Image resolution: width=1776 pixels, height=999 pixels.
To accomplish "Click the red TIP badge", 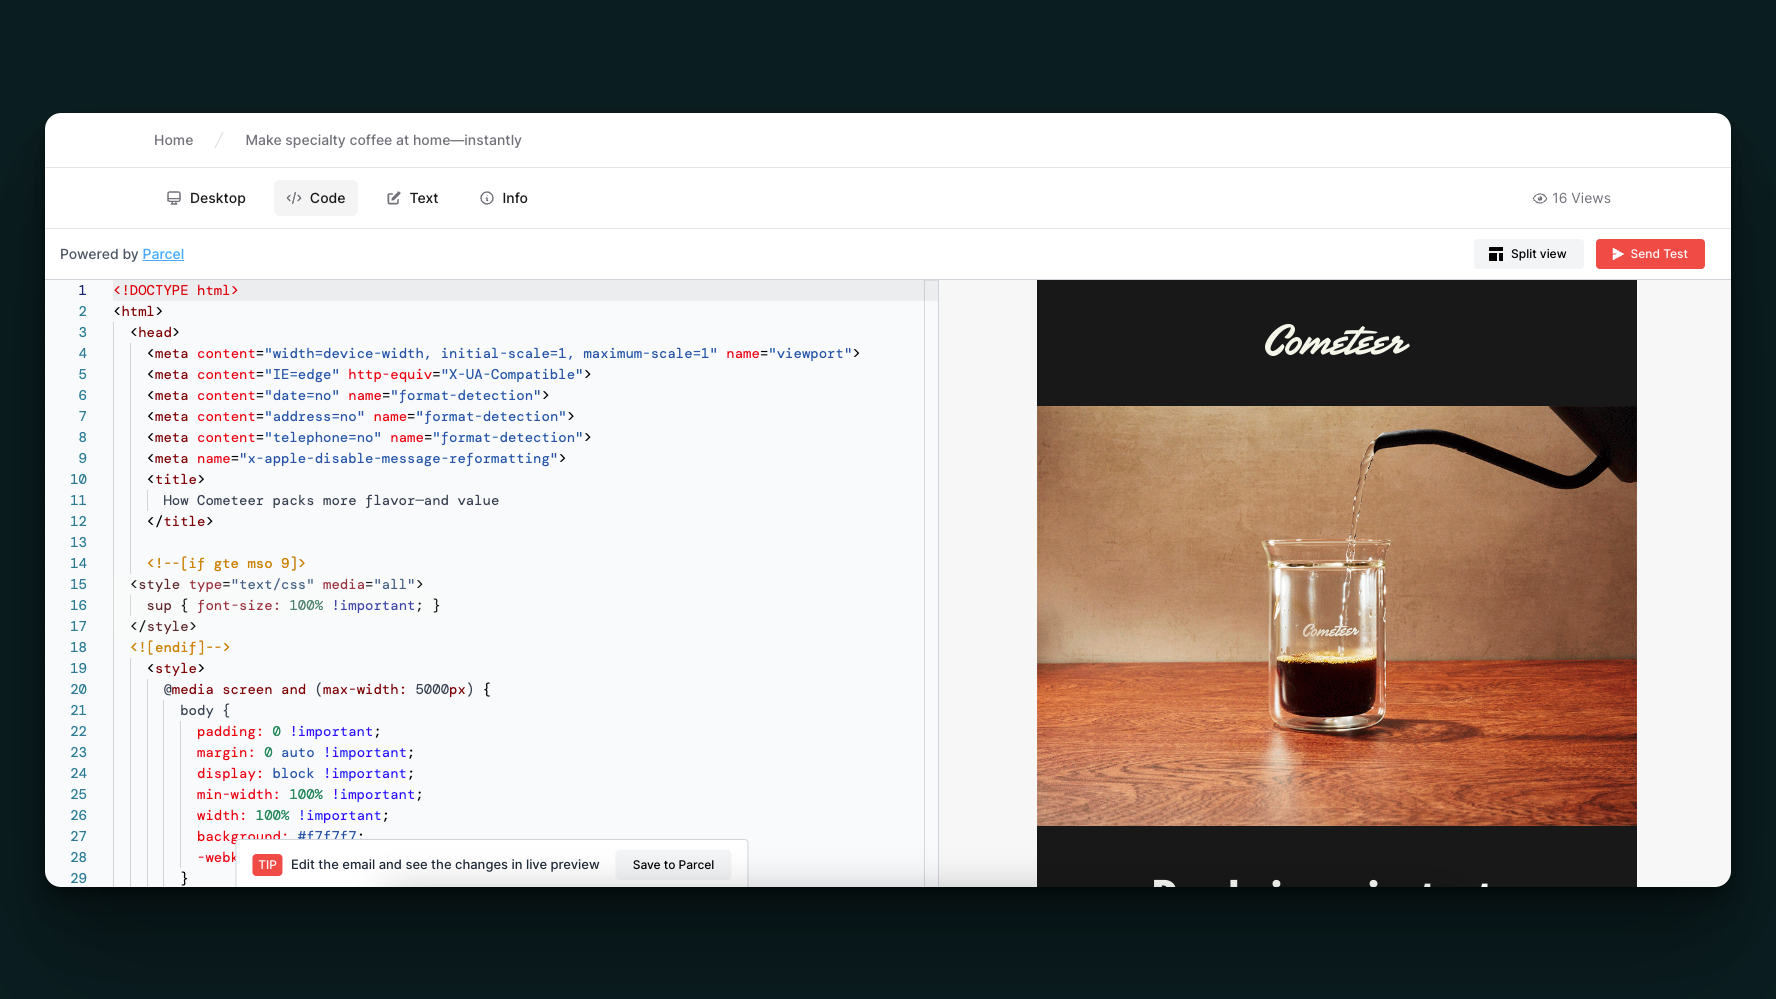I will point(267,865).
